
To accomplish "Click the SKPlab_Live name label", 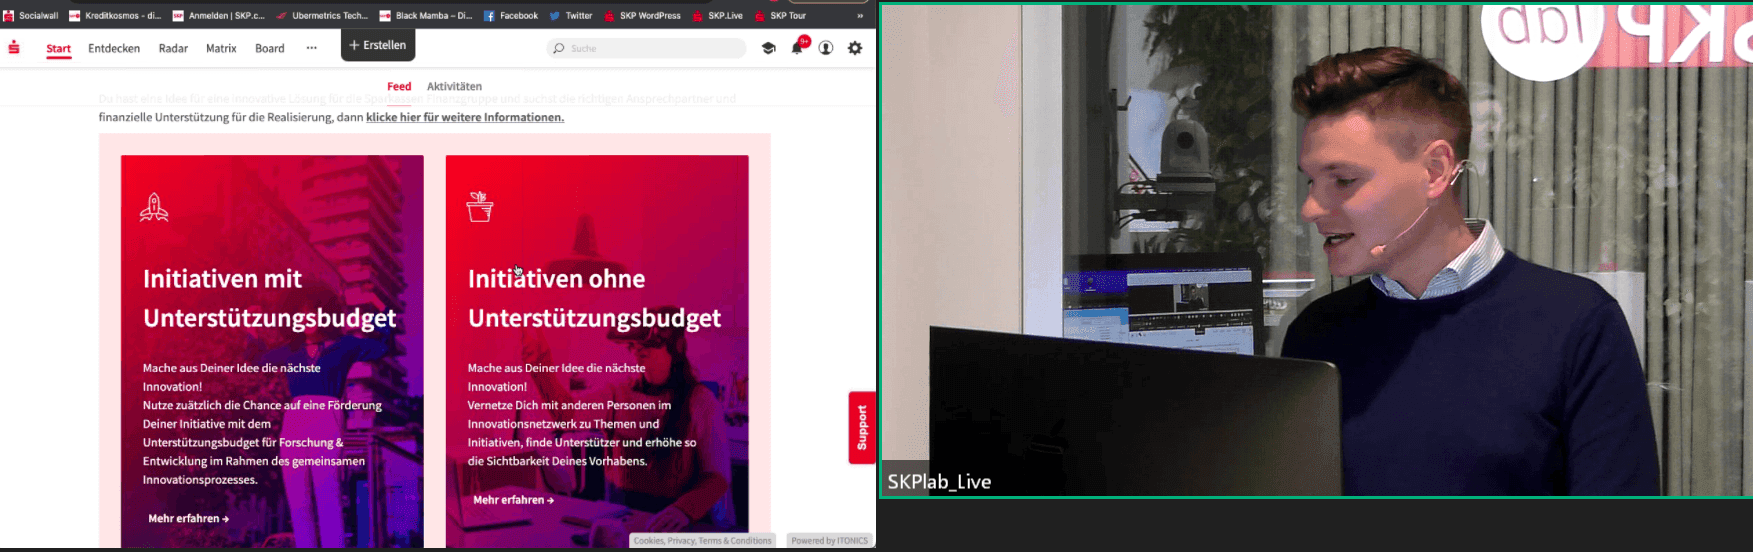I will pos(939,481).
